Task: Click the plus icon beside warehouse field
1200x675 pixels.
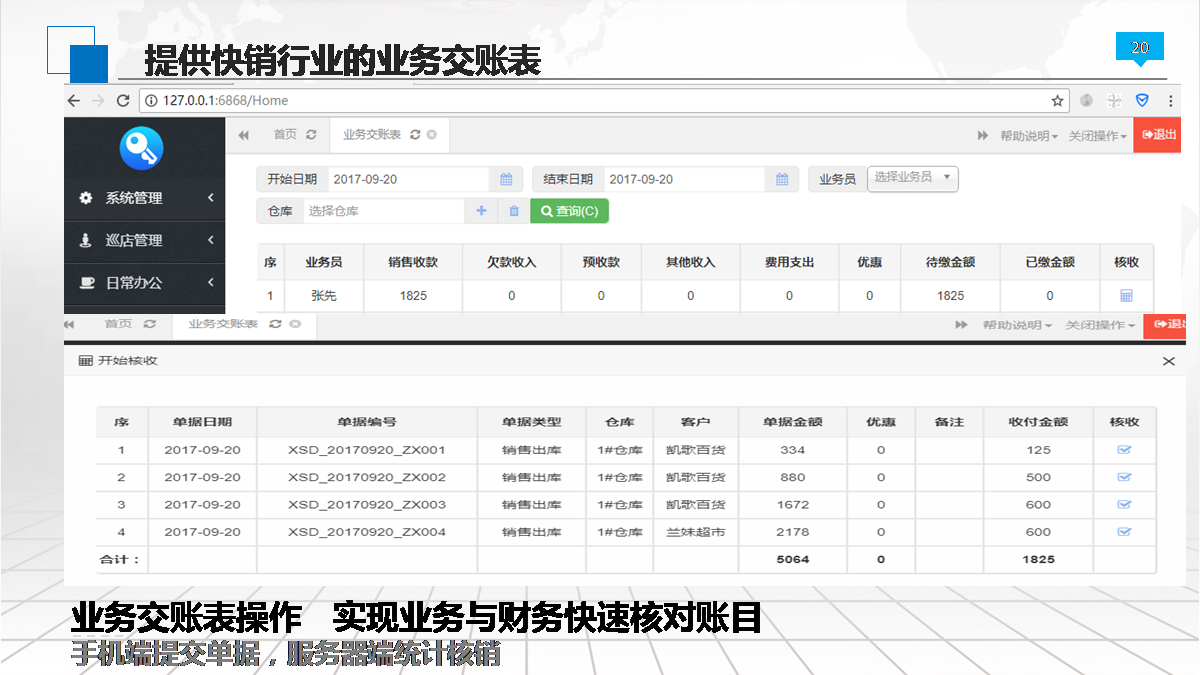Action: point(481,211)
